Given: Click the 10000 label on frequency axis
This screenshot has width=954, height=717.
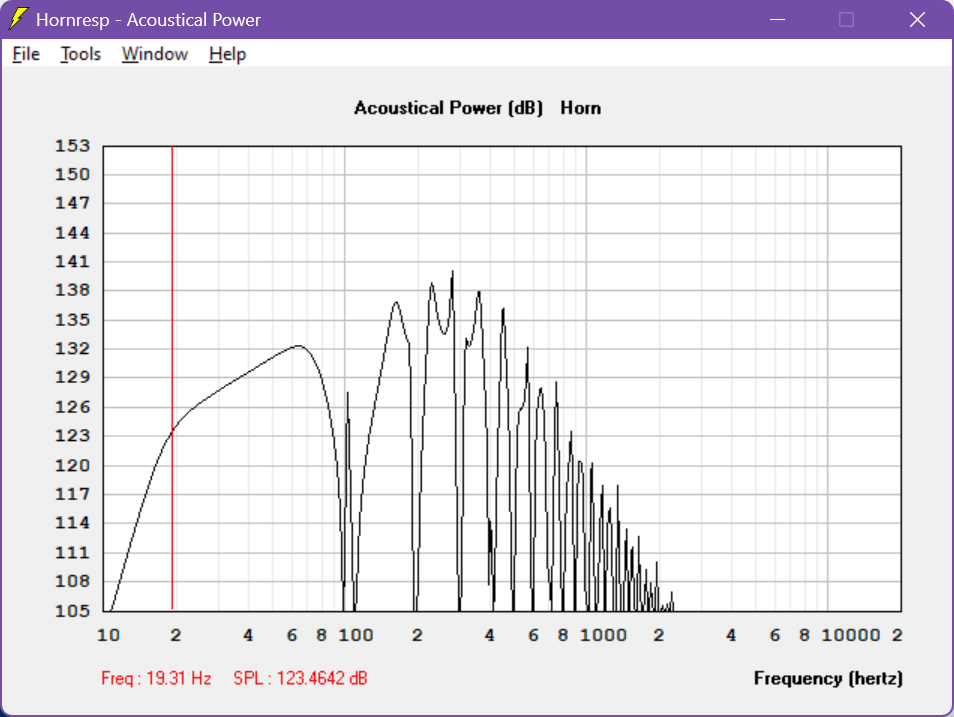Looking at the screenshot, I should (x=851, y=635).
